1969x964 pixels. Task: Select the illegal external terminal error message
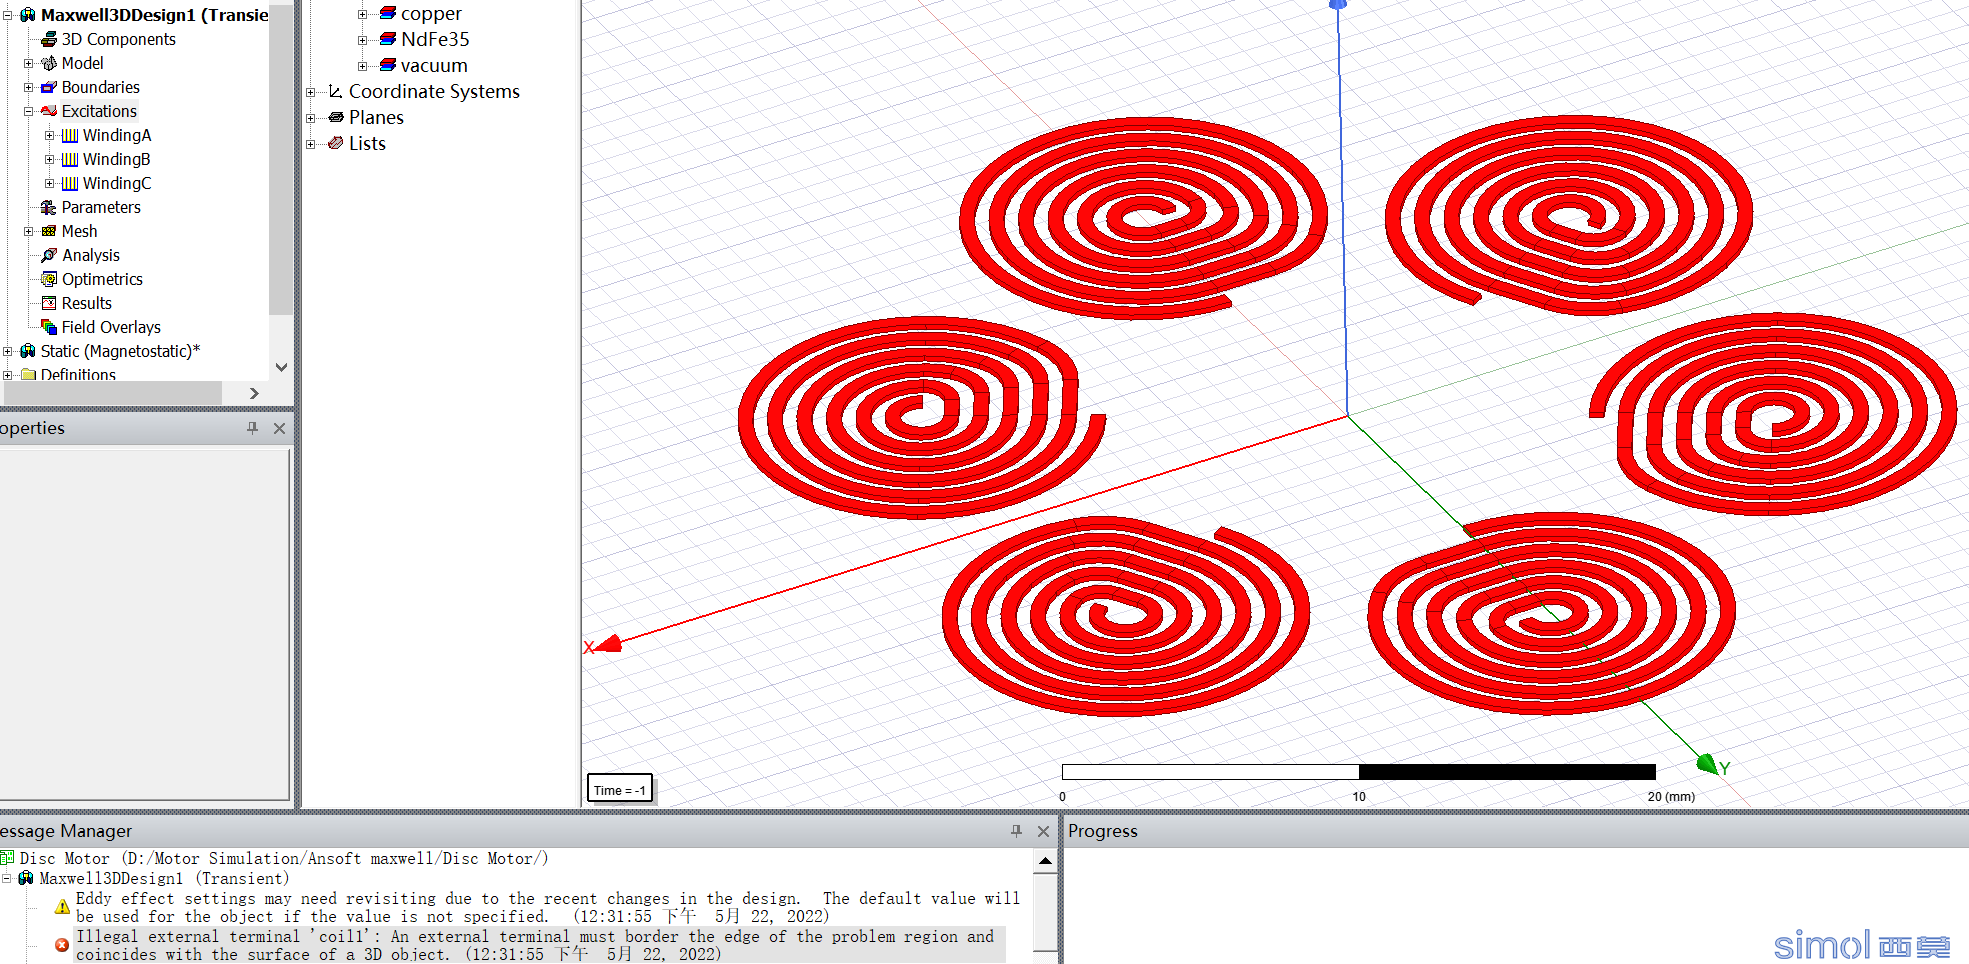[x=540, y=945]
